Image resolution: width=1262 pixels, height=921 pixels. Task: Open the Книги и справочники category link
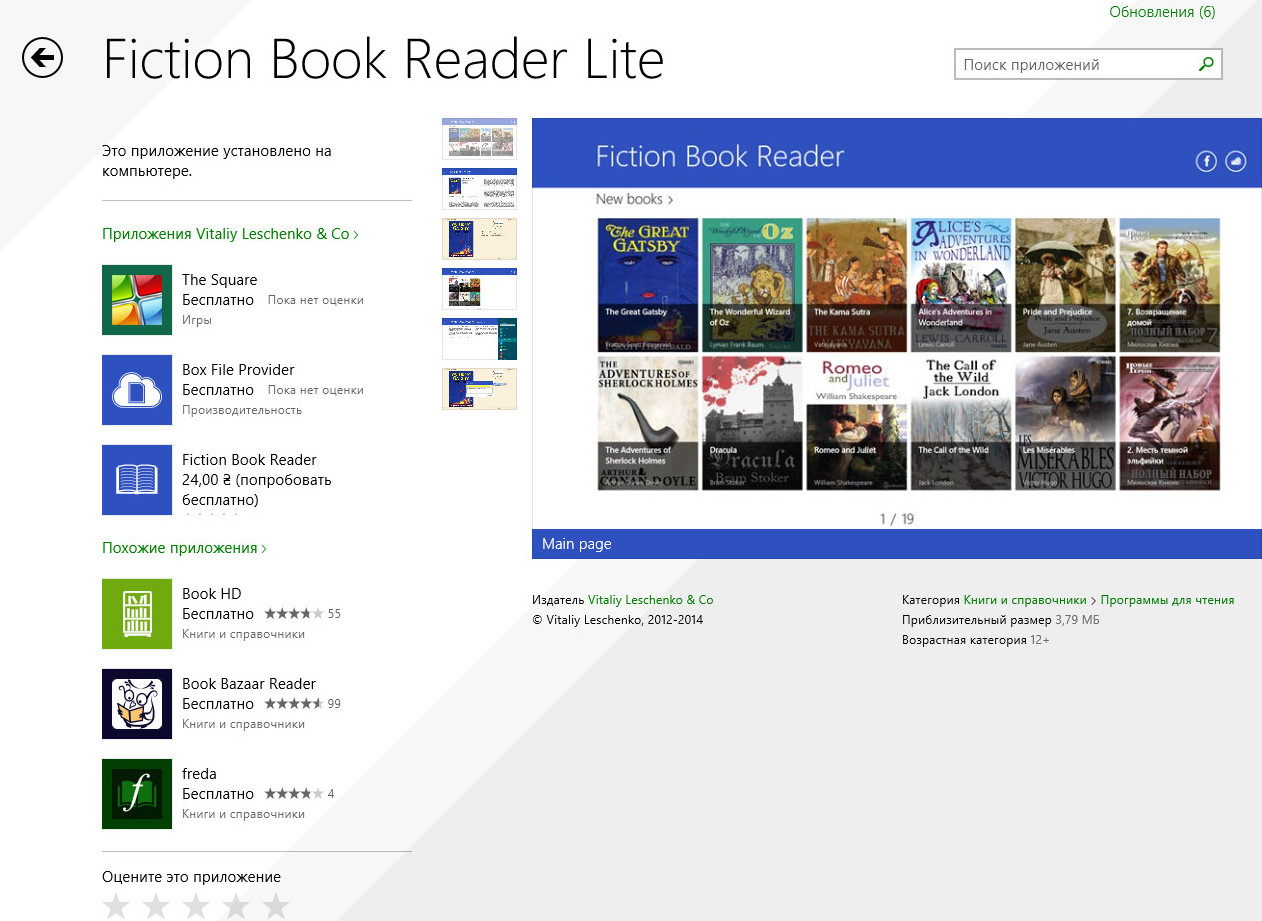pos(1025,600)
